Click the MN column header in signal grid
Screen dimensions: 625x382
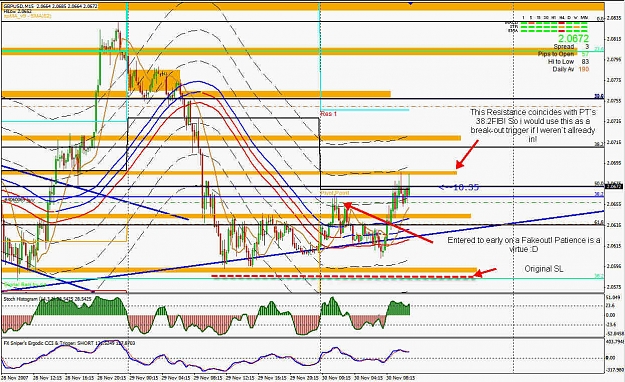(584, 18)
